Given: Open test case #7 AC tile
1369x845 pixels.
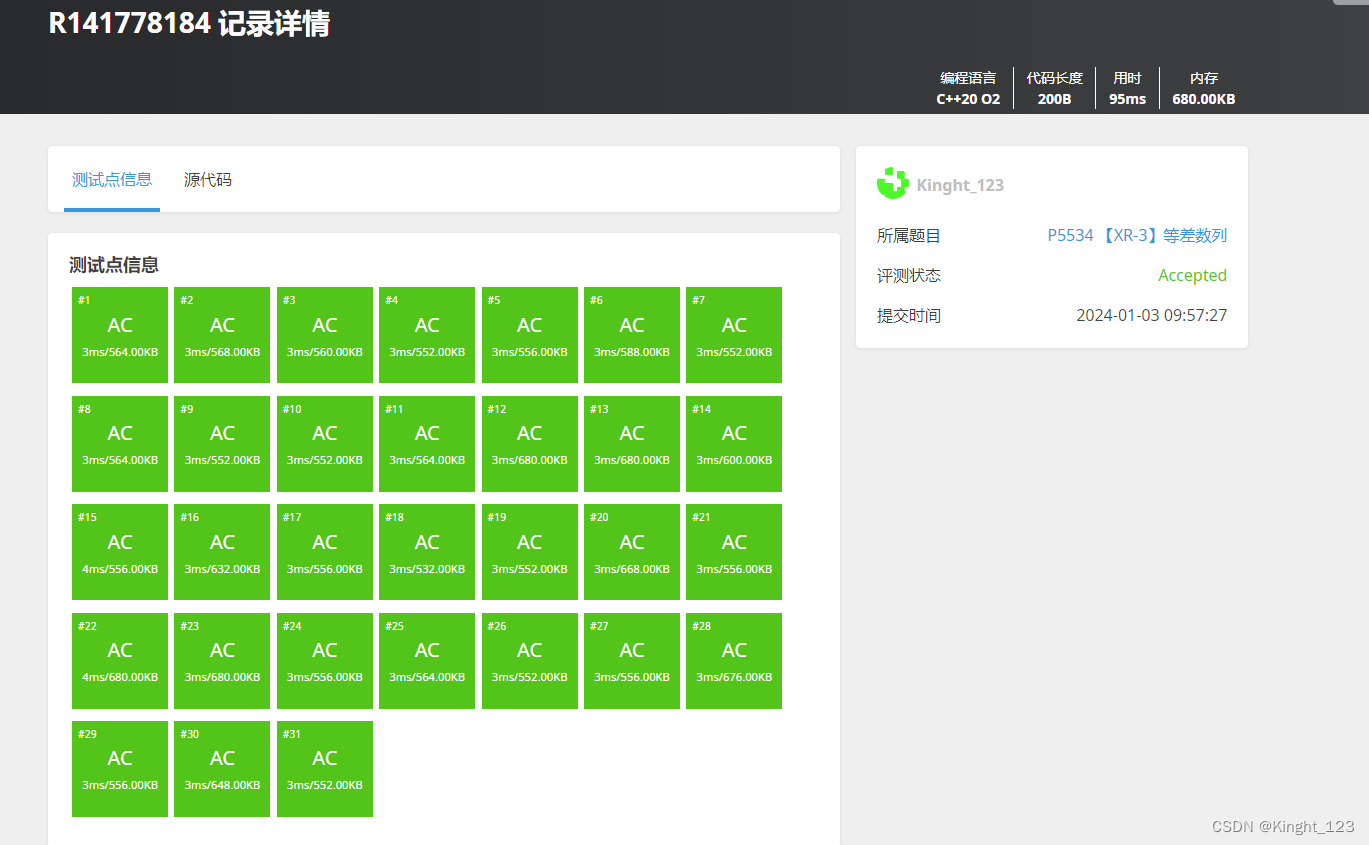Looking at the screenshot, I should [x=734, y=335].
